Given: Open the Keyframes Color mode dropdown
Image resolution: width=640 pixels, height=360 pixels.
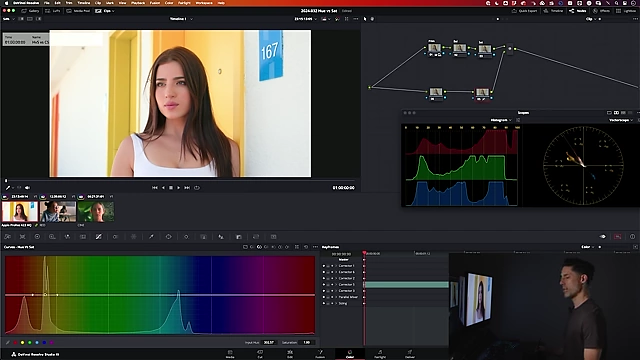Looking at the screenshot, I should click(x=587, y=247).
